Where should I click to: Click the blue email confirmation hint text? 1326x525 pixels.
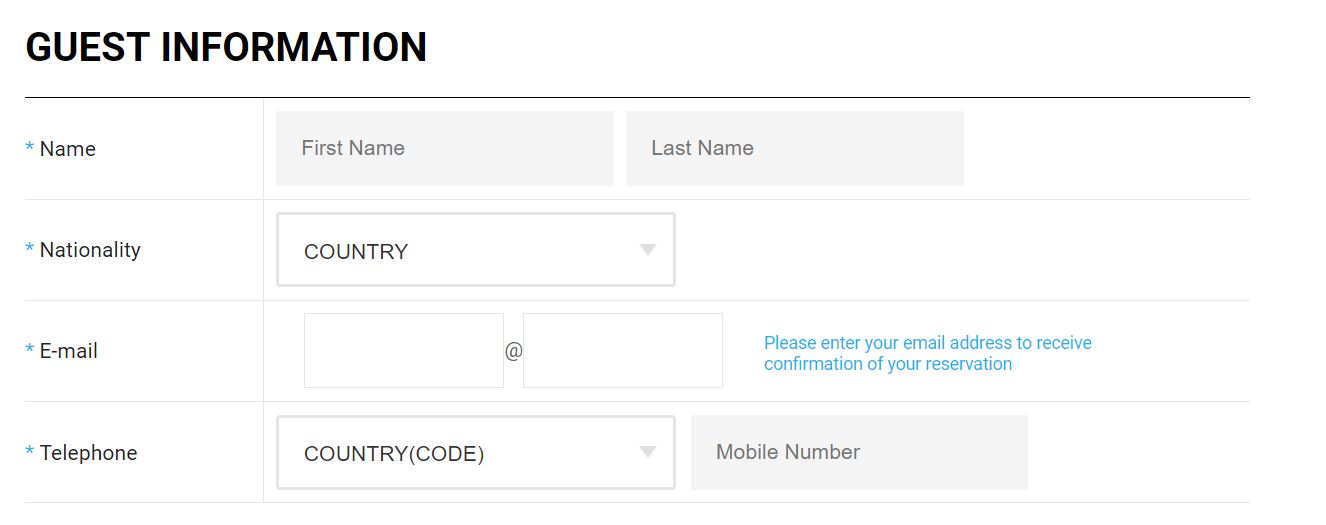(927, 353)
